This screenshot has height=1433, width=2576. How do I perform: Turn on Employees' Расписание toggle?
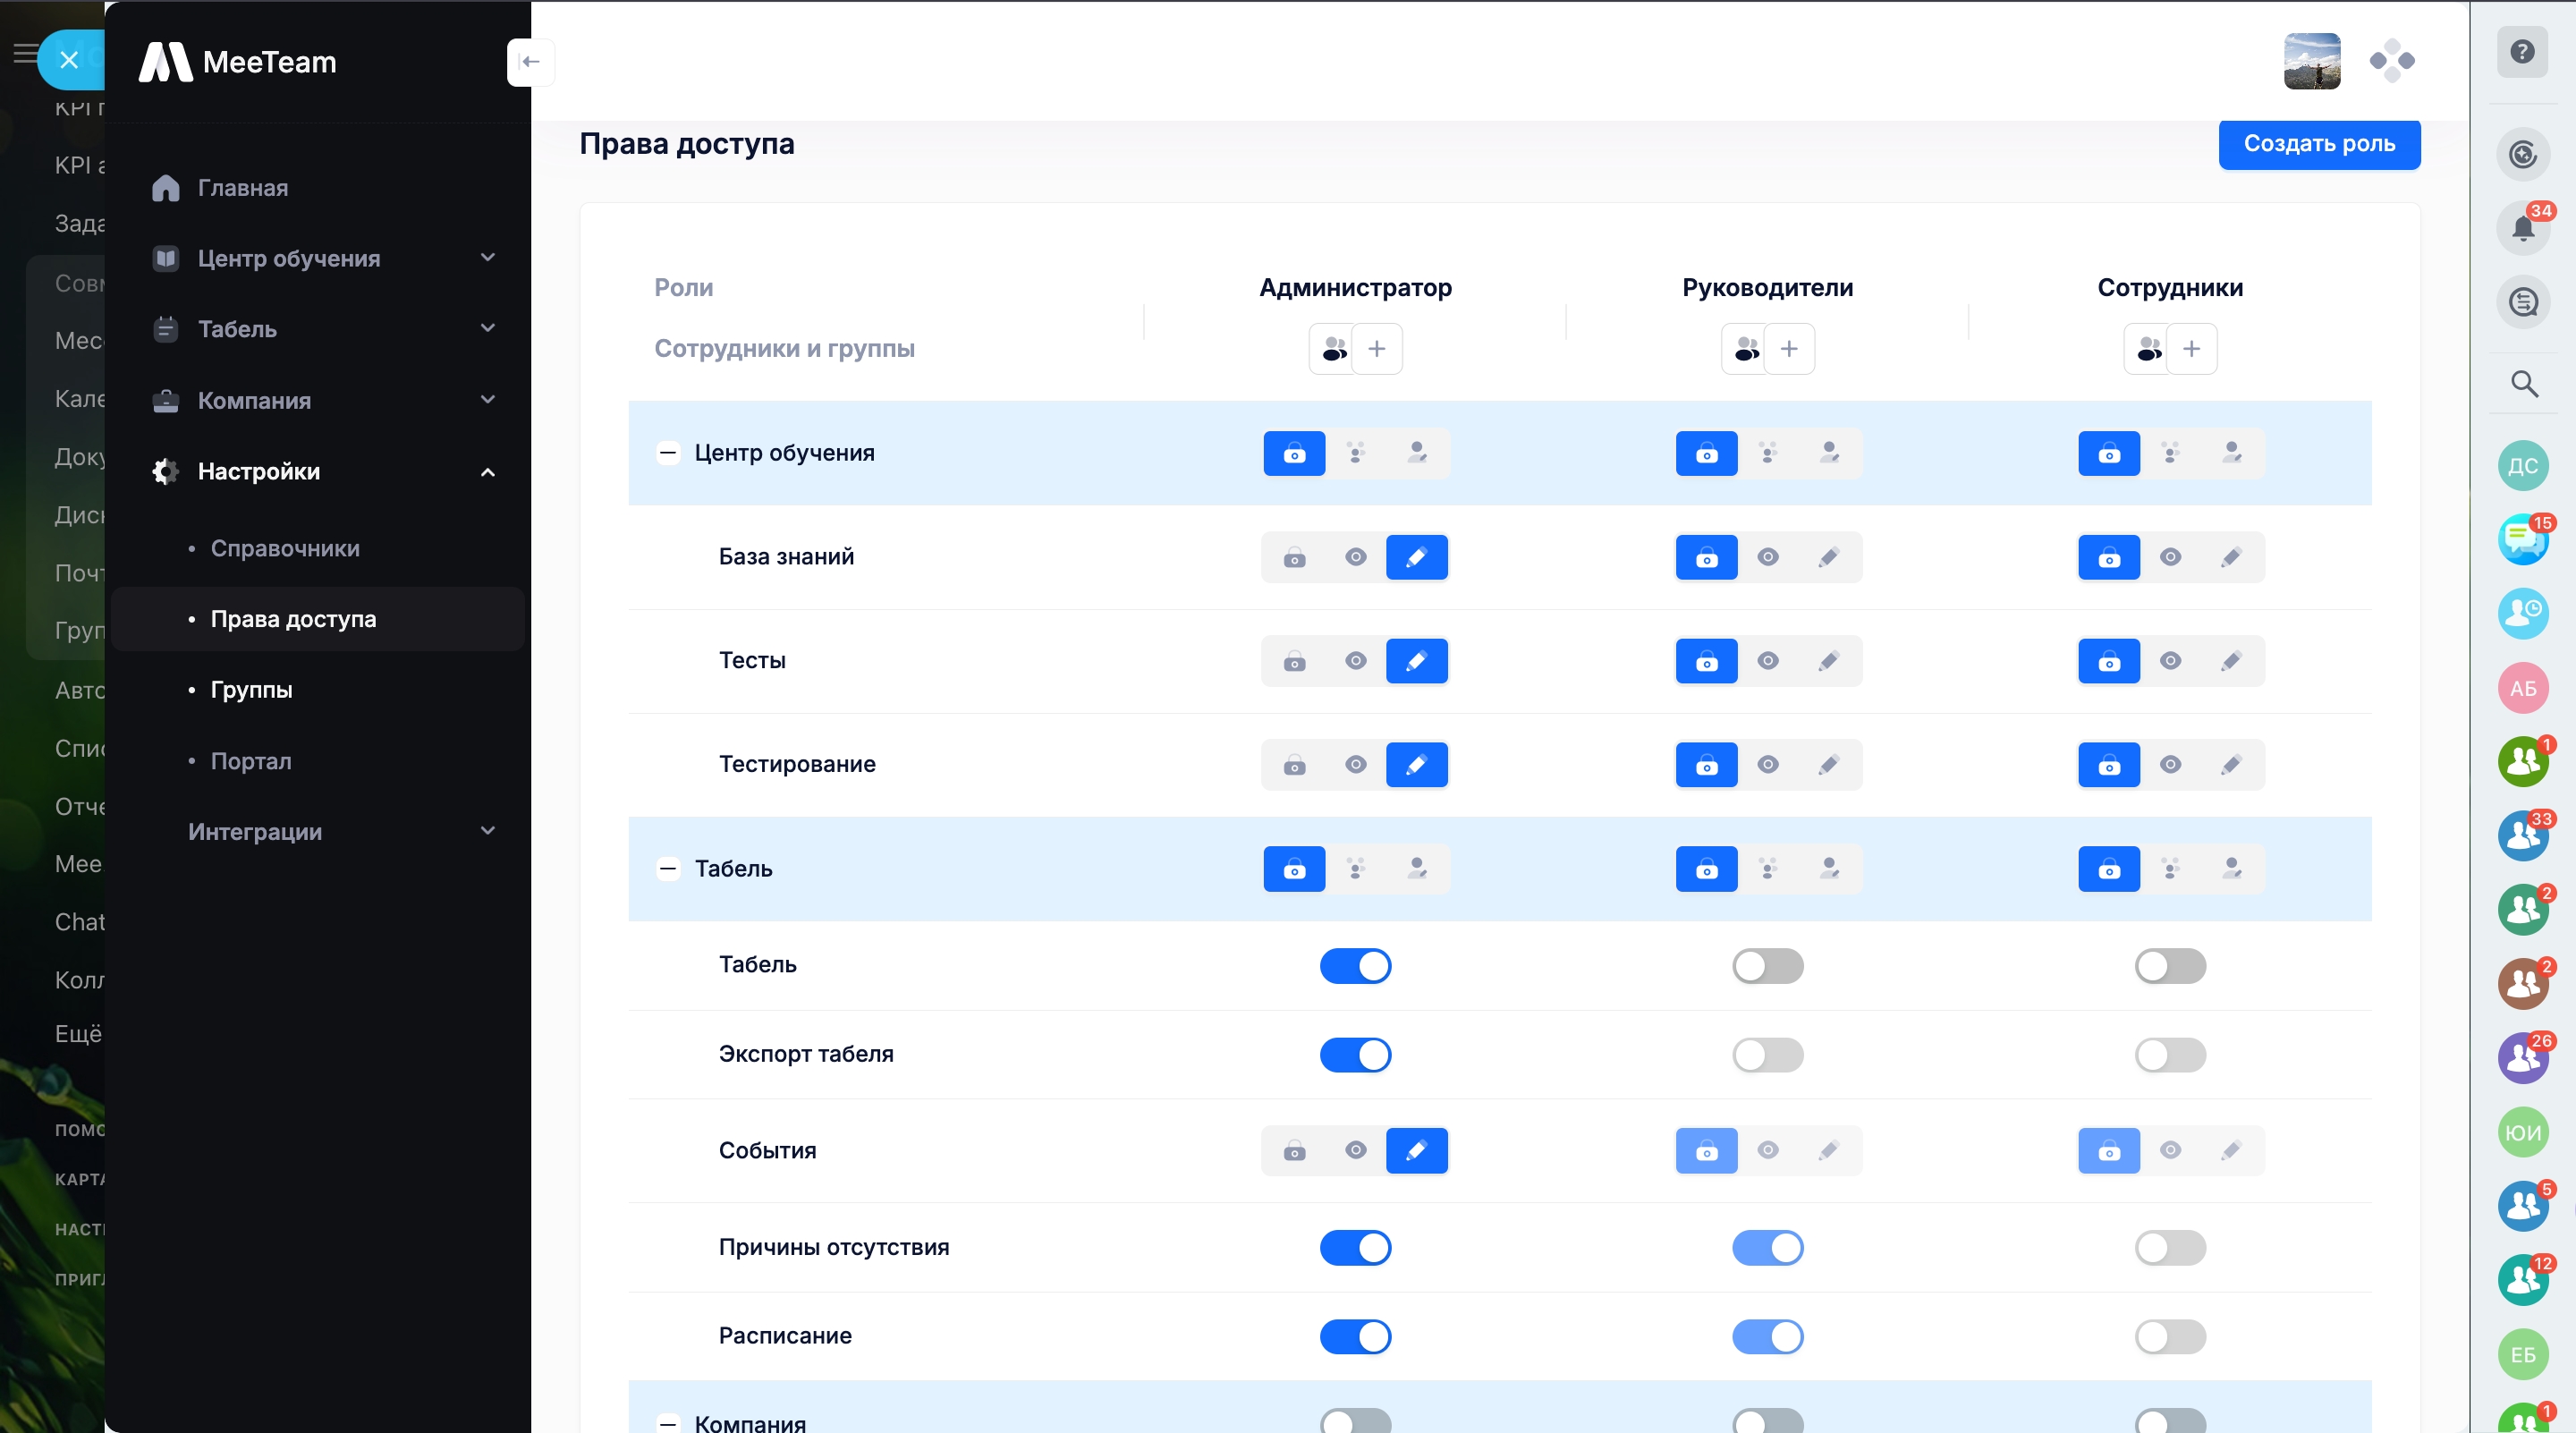2169,1336
